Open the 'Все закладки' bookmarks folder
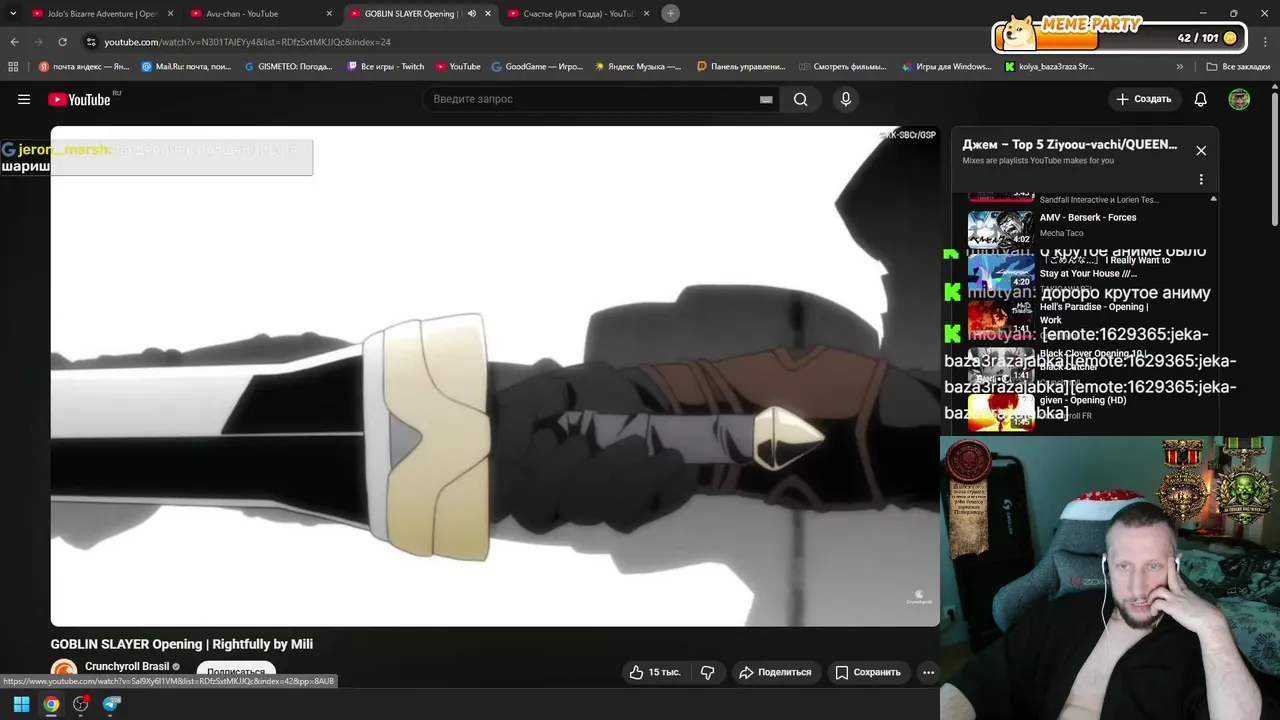The height and width of the screenshot is (720, 1280). (x=1238, y=67)
